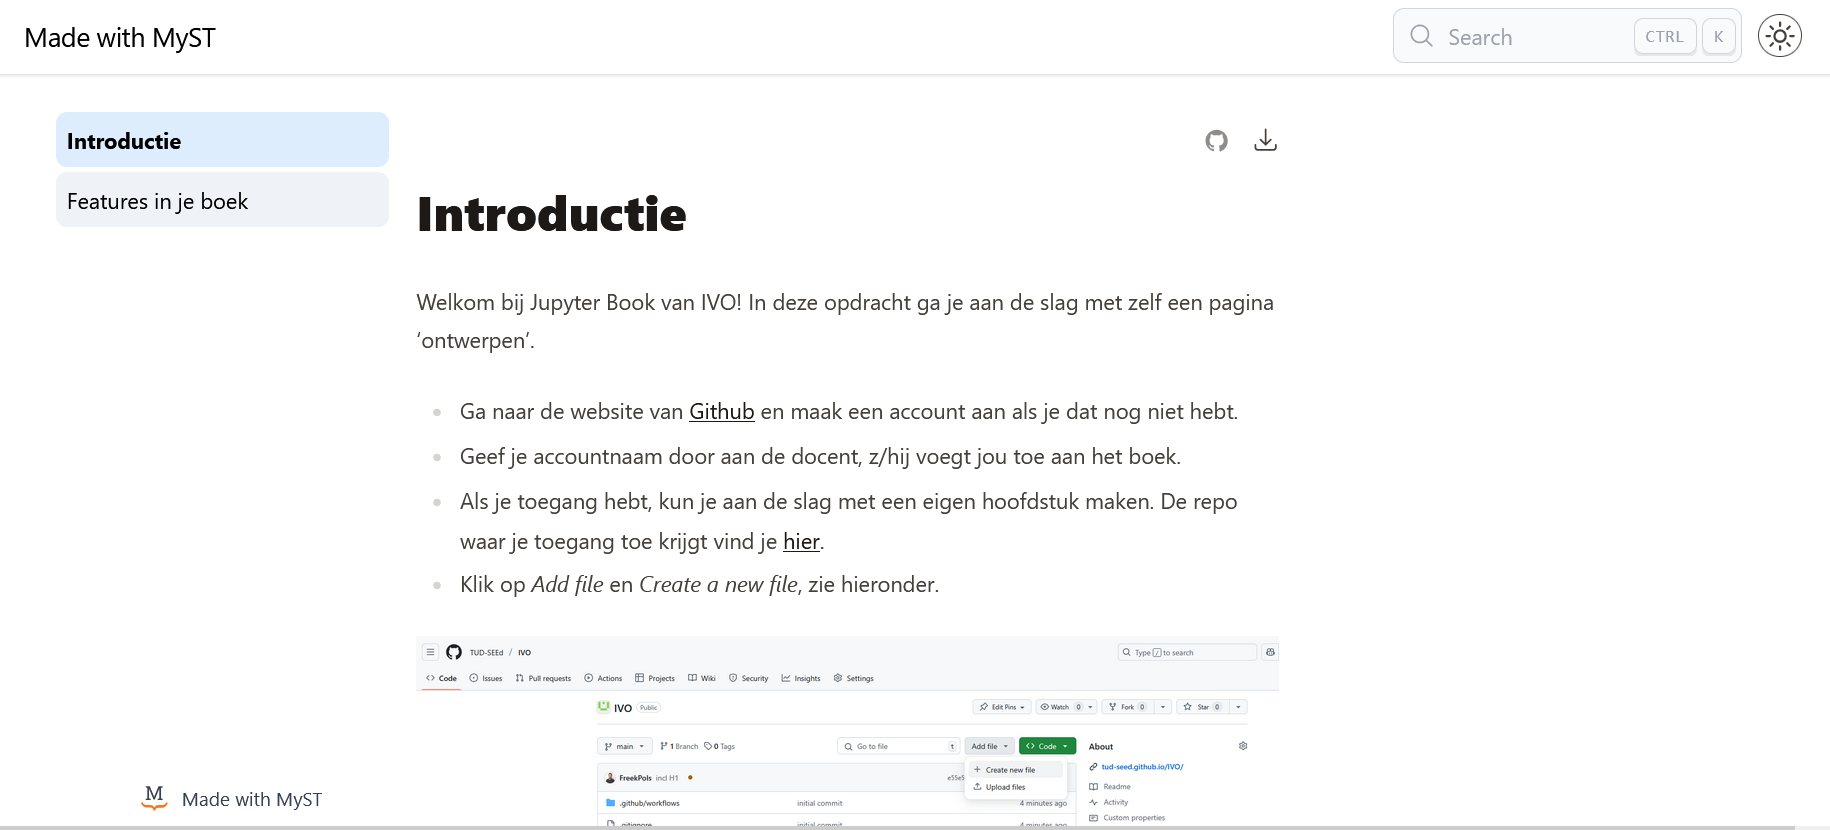Click the download page source icon
The width and height of the screenshot is (1830, 830).
1265,140
